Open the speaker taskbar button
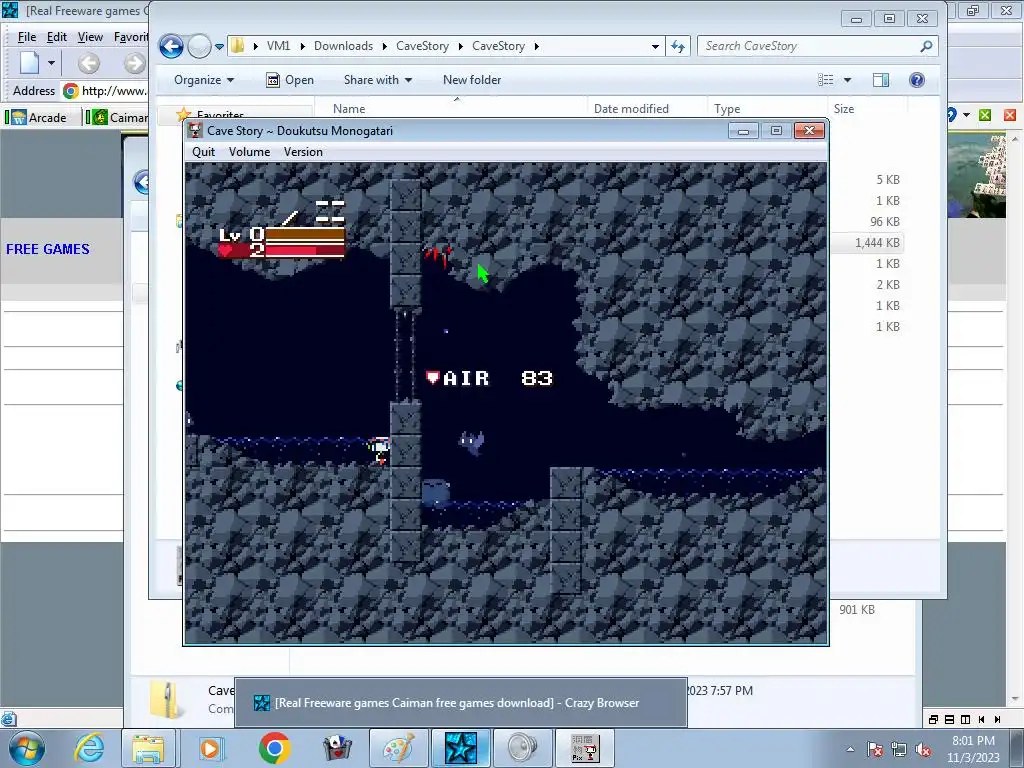 click(522, 748)
